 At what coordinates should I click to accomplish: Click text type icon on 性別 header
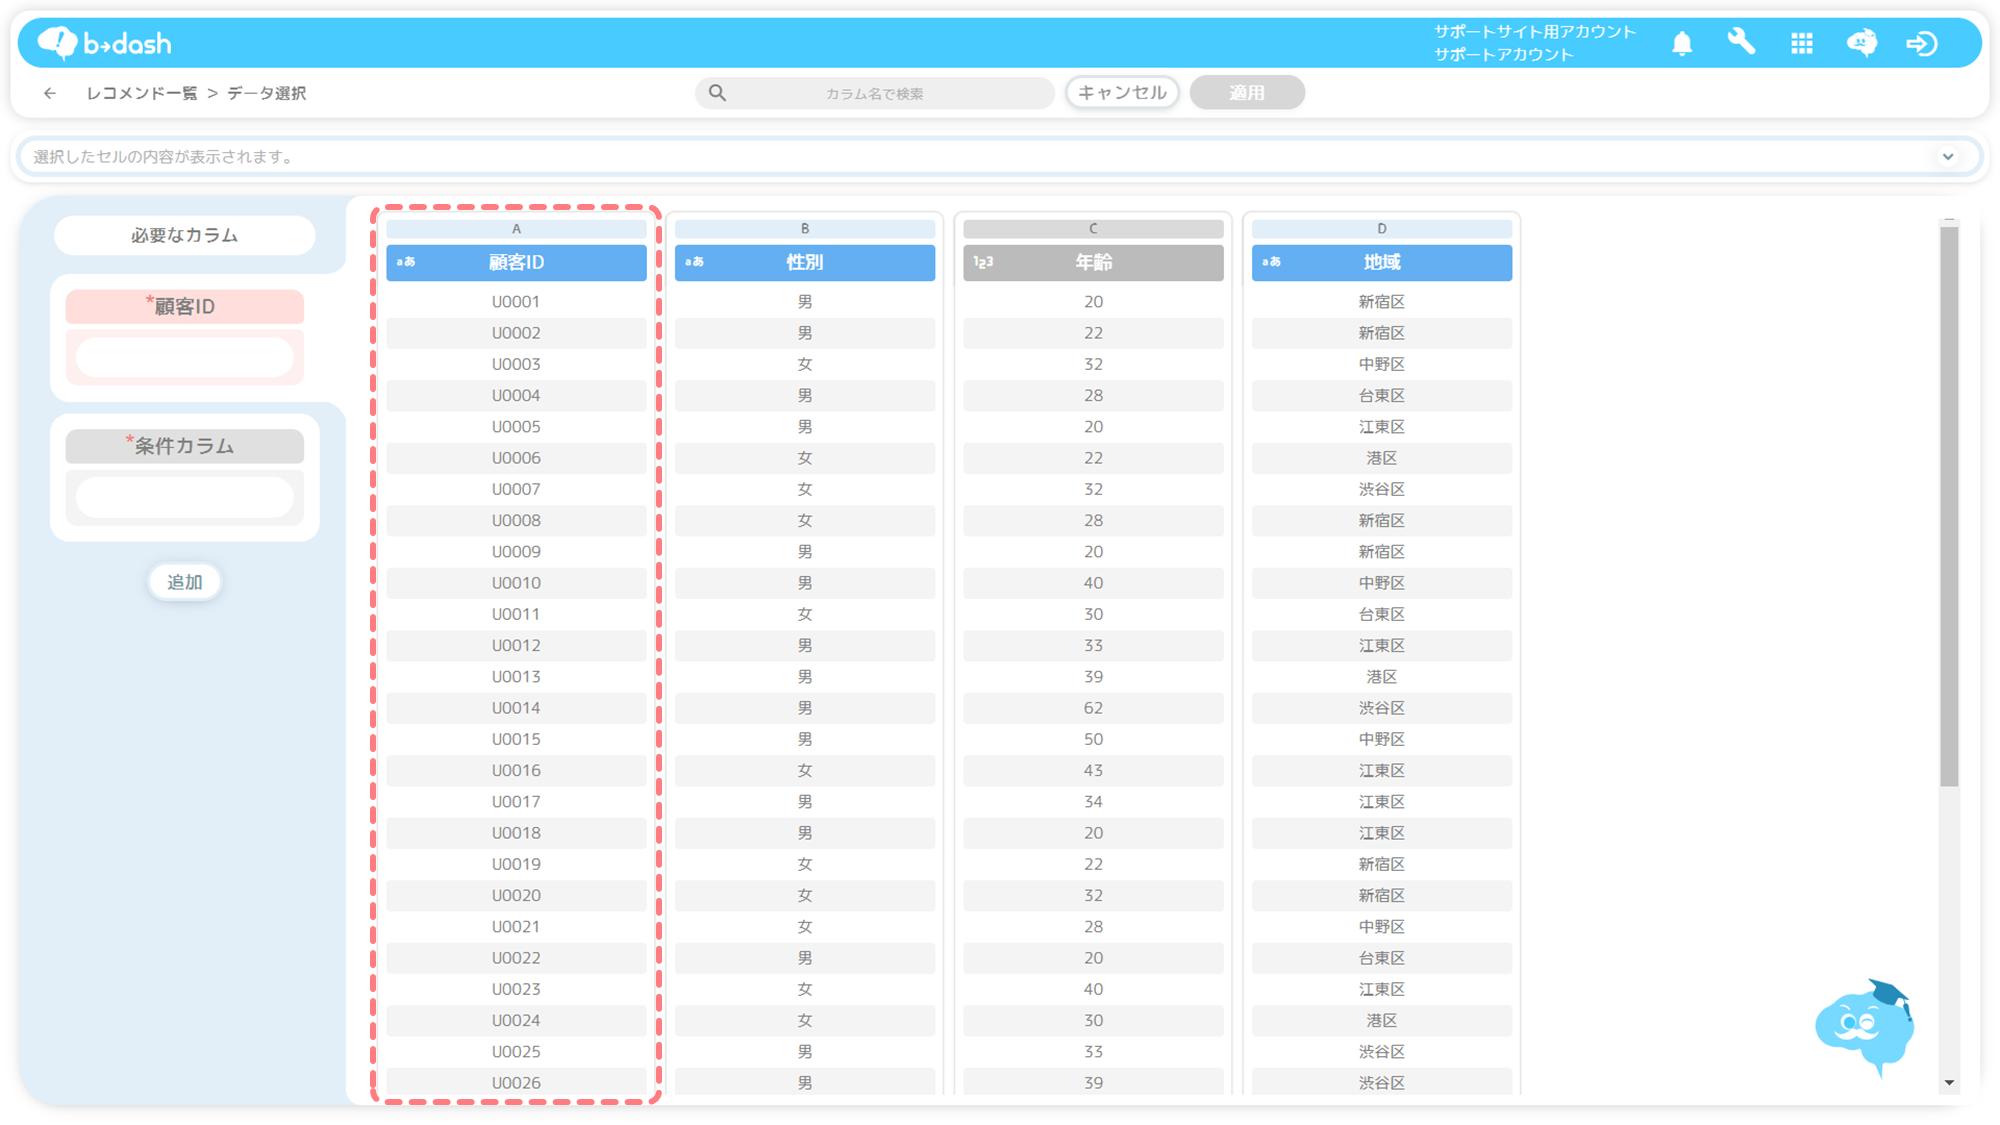tap(694, 262)
